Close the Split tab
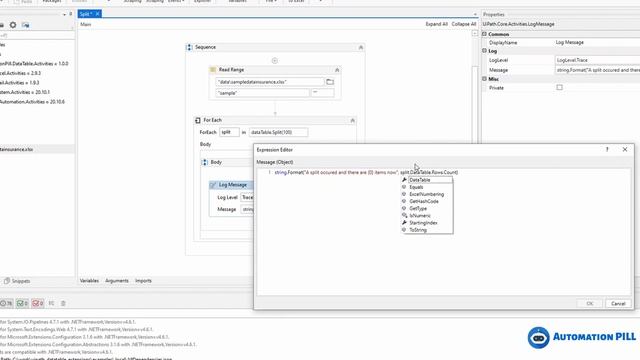Viewport: 640px width, 360px height. [x=98, y=14]
